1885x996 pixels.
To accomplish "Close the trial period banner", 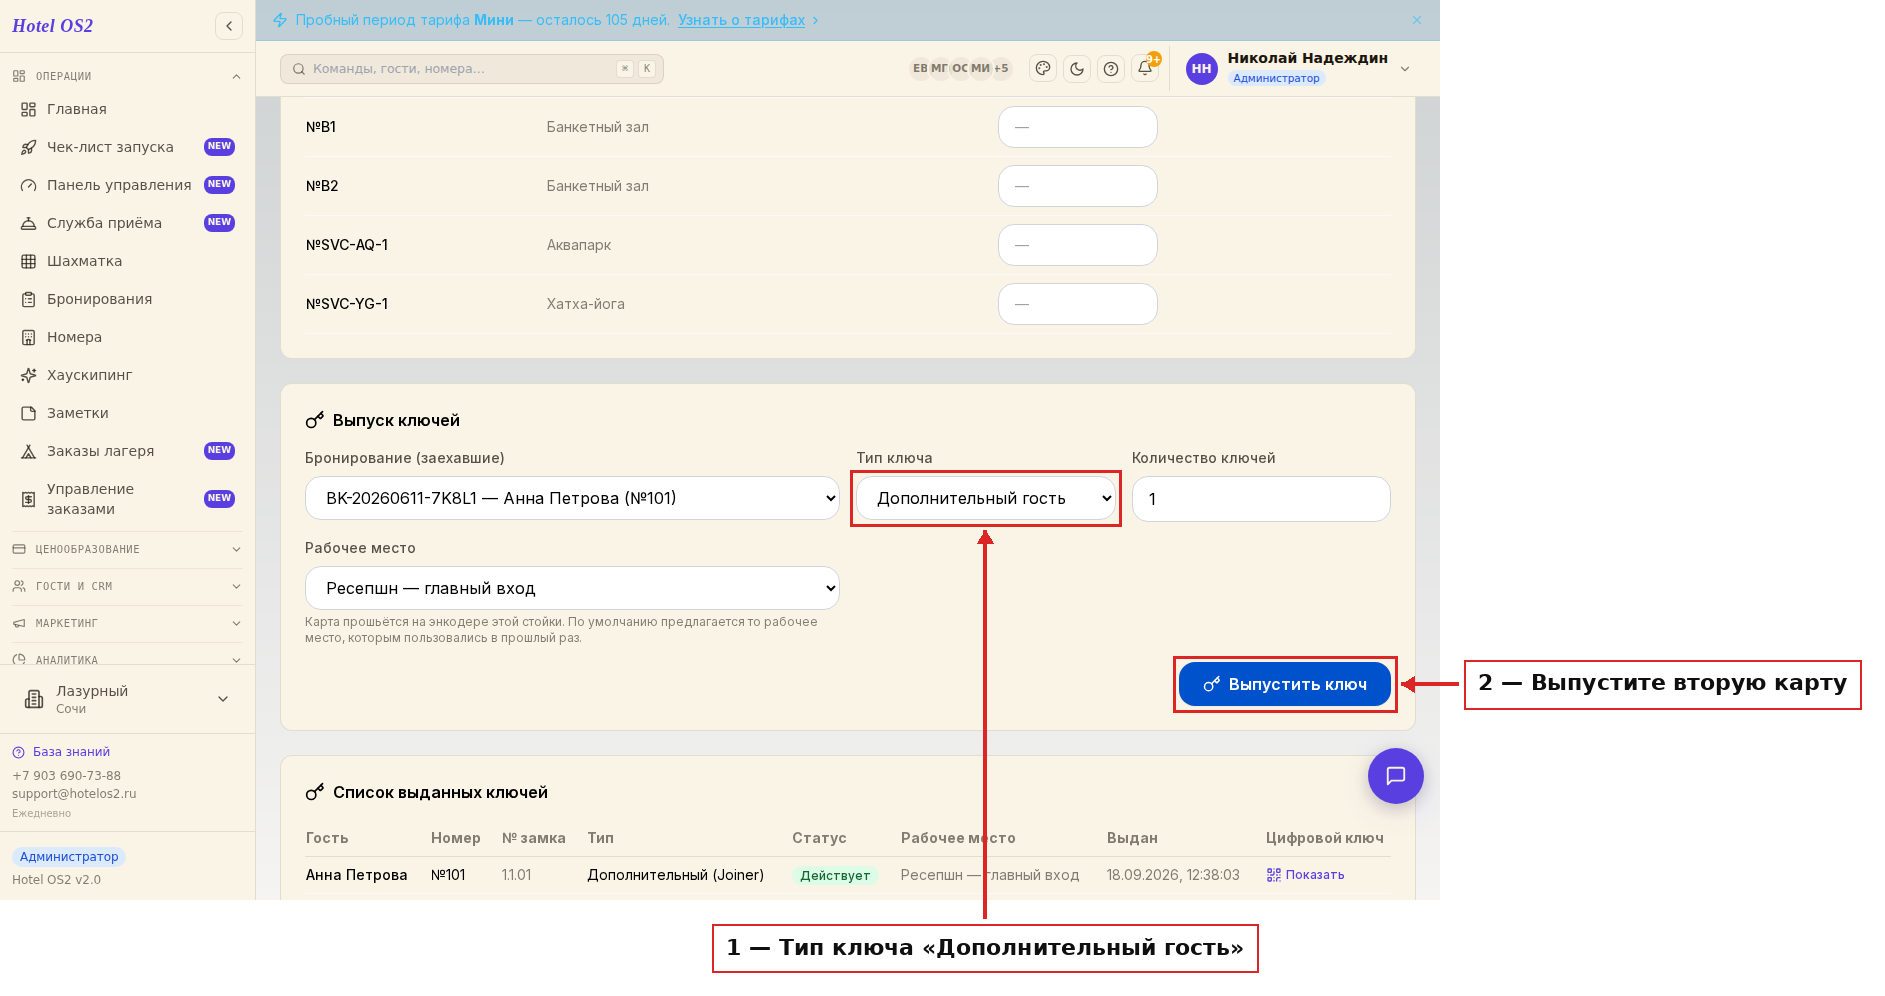I will pyautogui.click(x=1417, y=20).
